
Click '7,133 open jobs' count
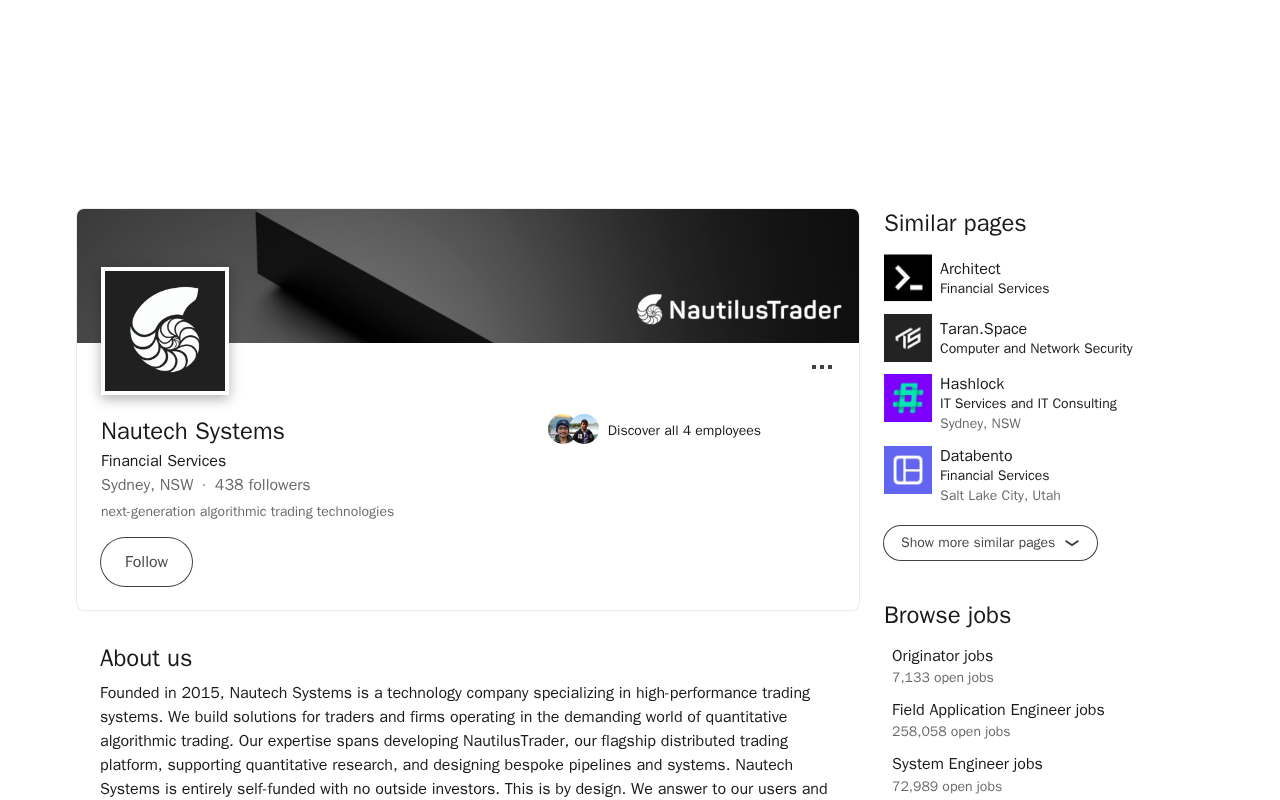click(943, 678)
